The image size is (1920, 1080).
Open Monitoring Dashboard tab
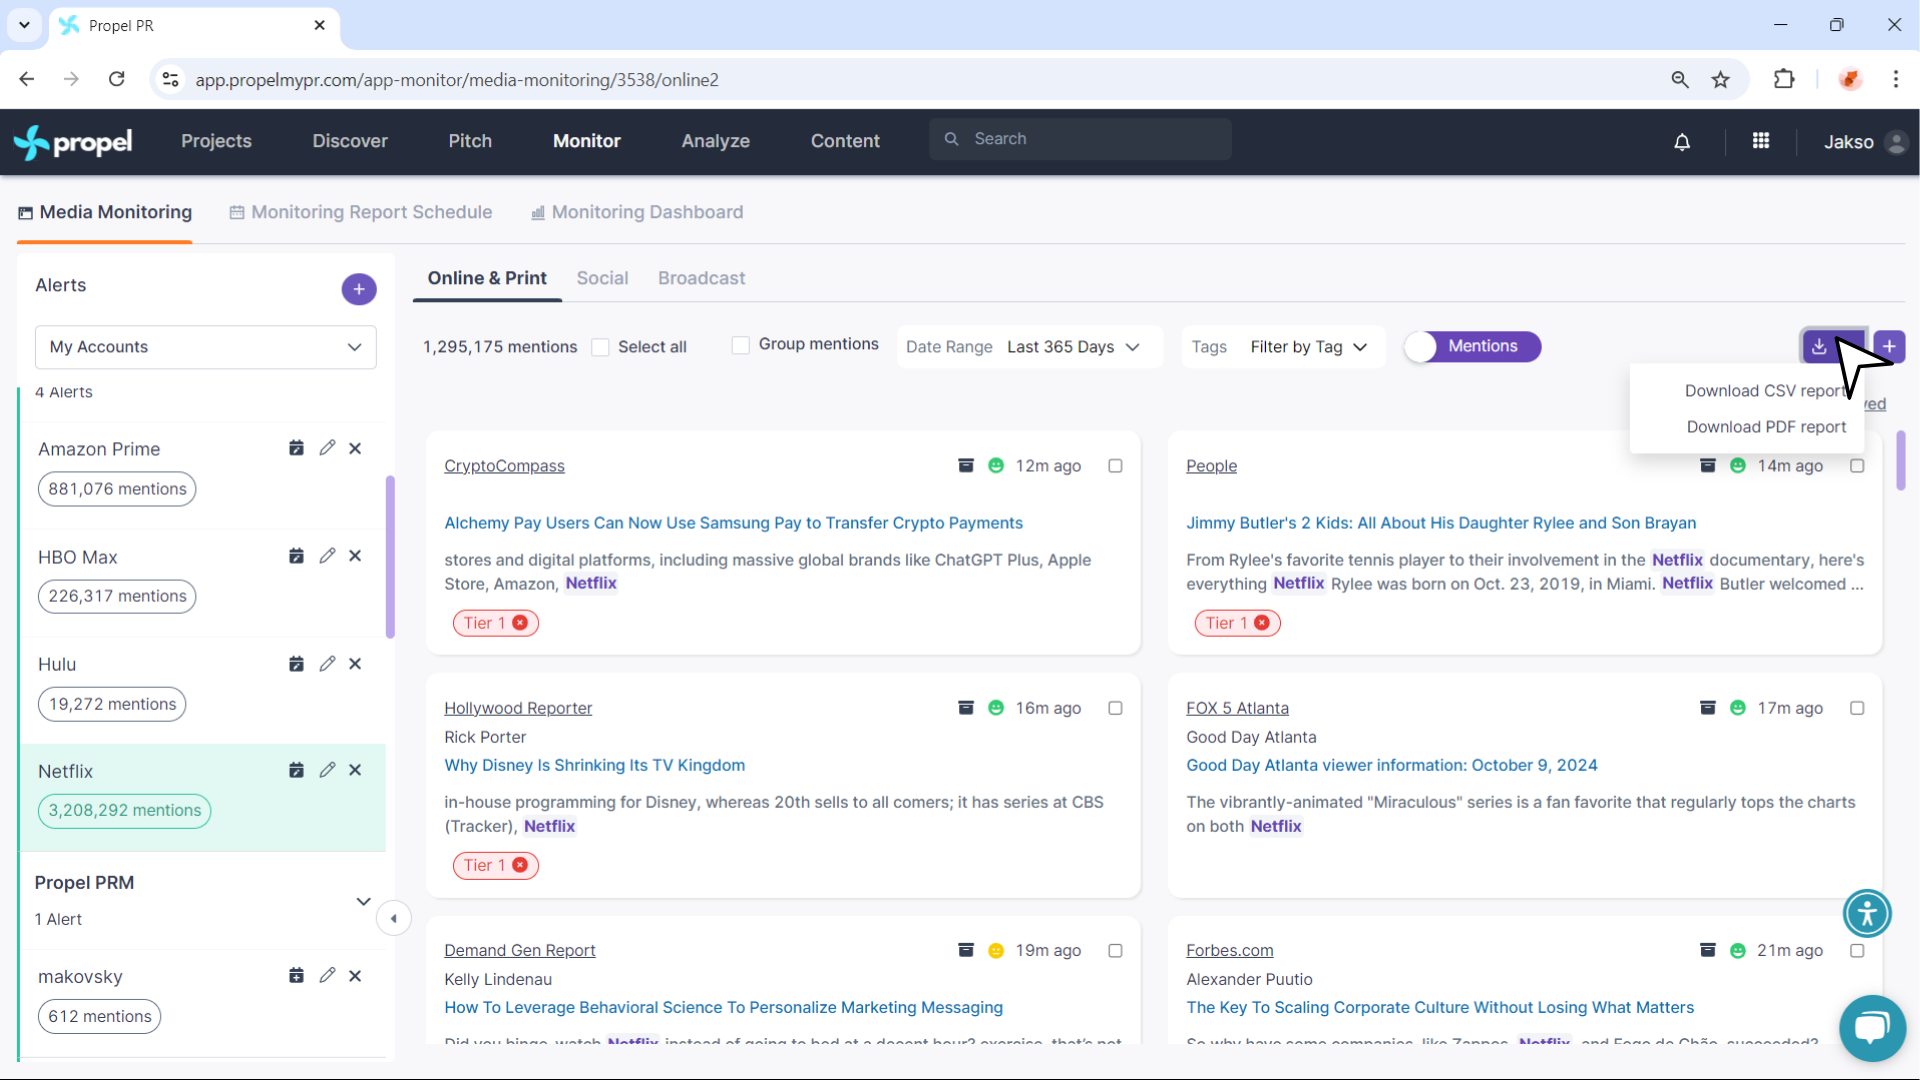tap(637, 212)
